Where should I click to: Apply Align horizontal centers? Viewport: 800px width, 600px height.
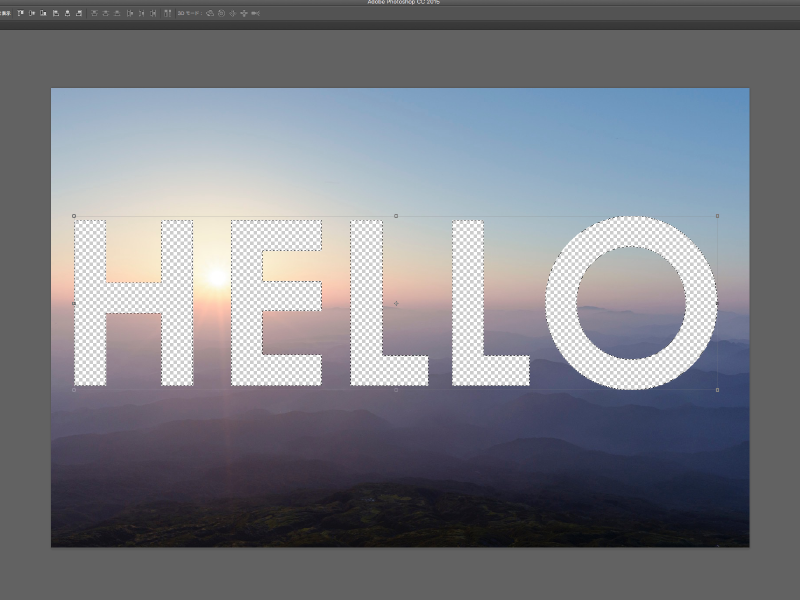pyautogui.click(x=68, y=13)
